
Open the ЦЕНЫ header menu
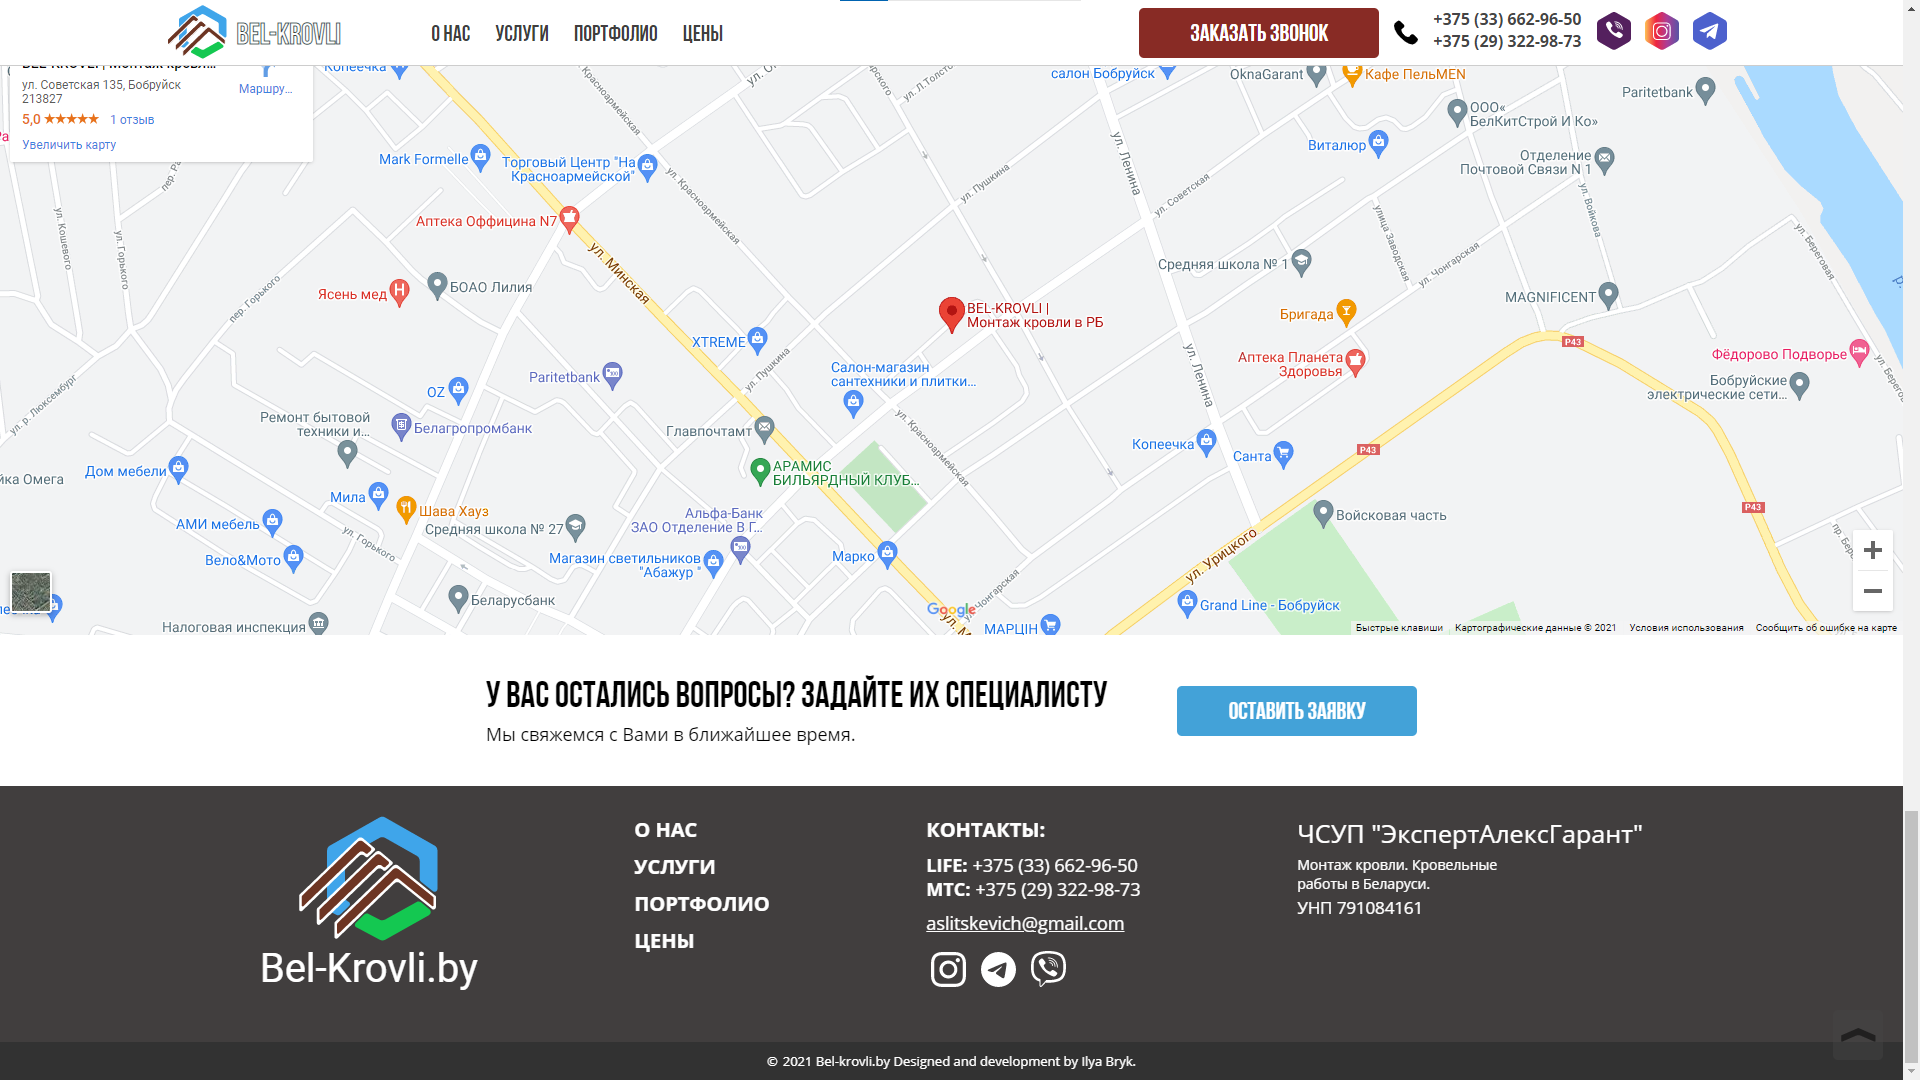703,33
